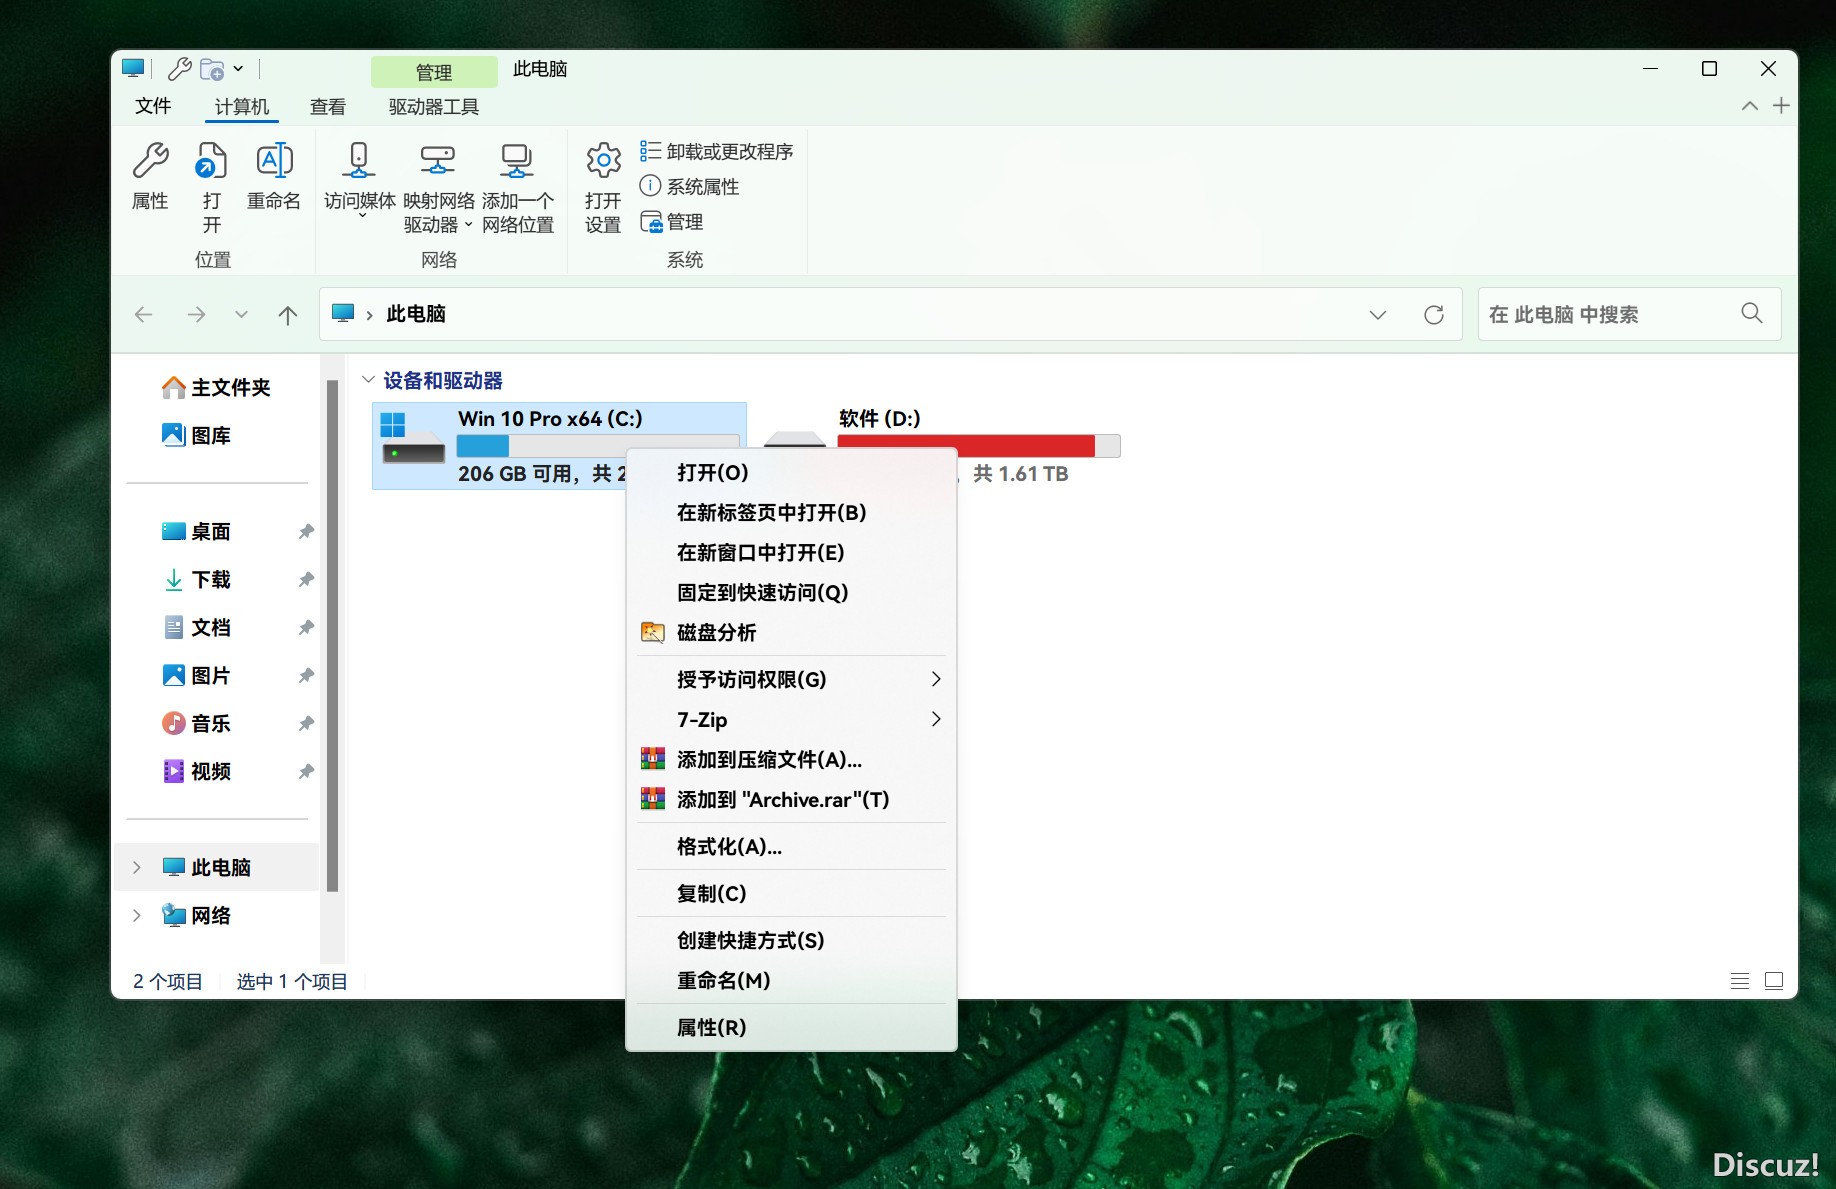
Task: Click the search magnifier icon
Action: click(x=1752, y=313)
